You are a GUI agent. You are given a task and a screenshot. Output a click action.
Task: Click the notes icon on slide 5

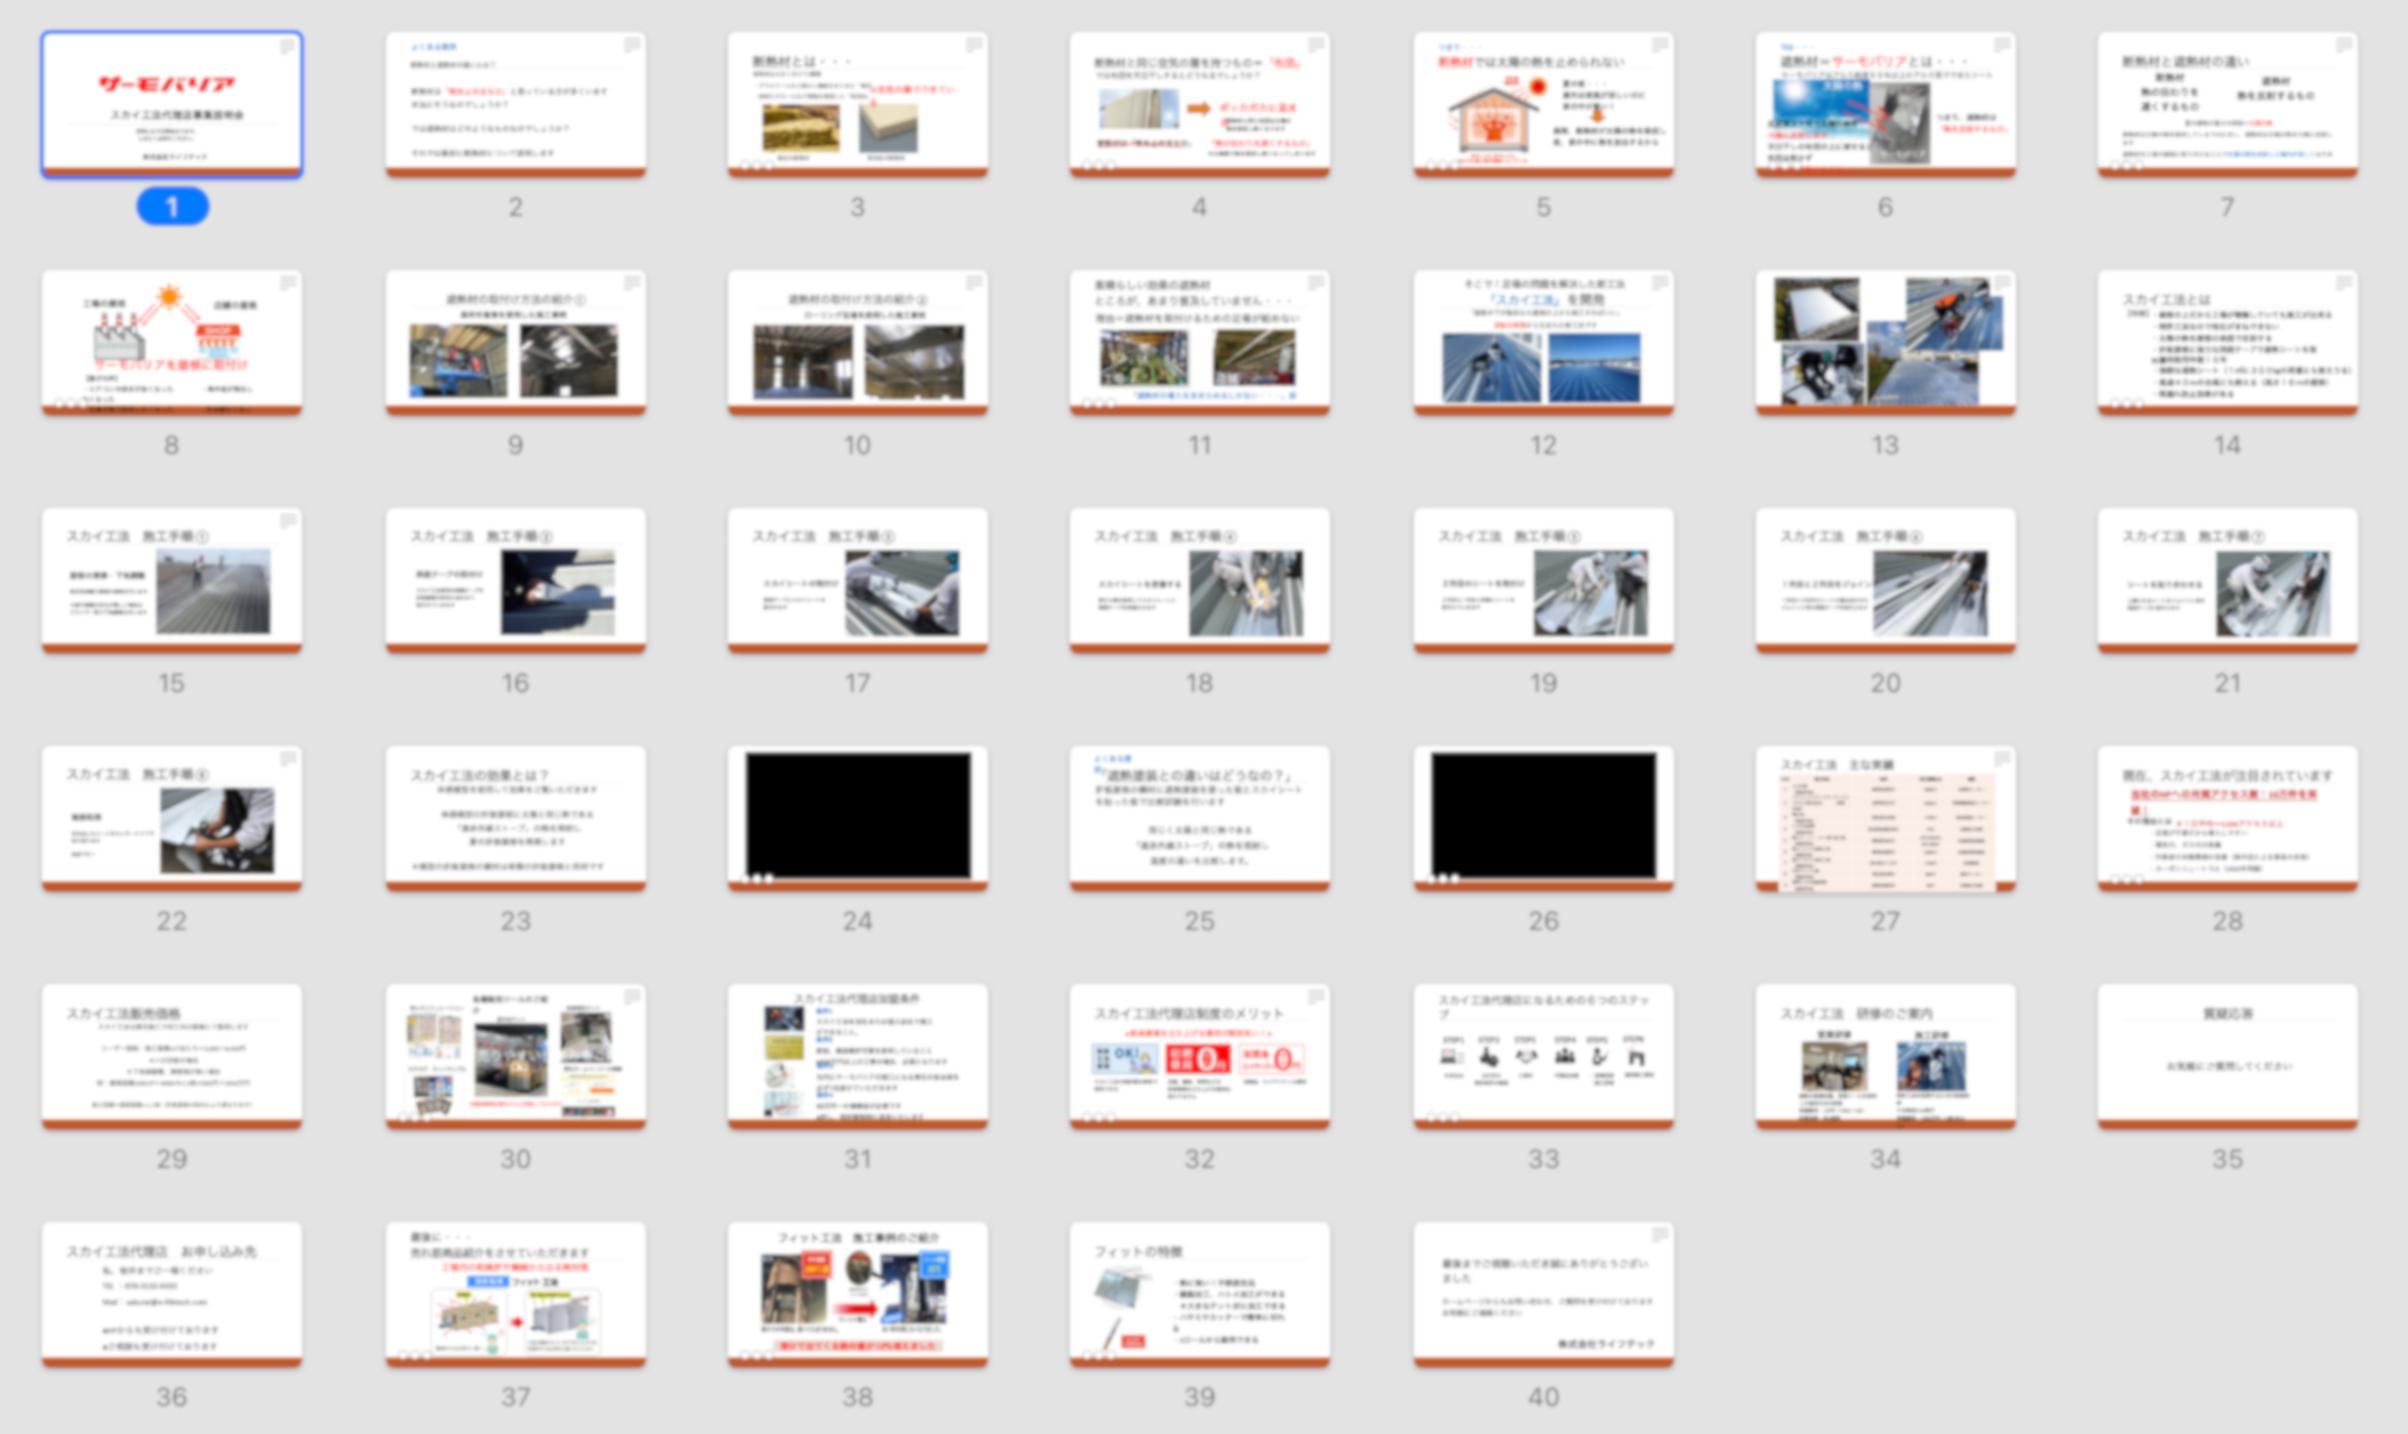[x=1660, y=45]
